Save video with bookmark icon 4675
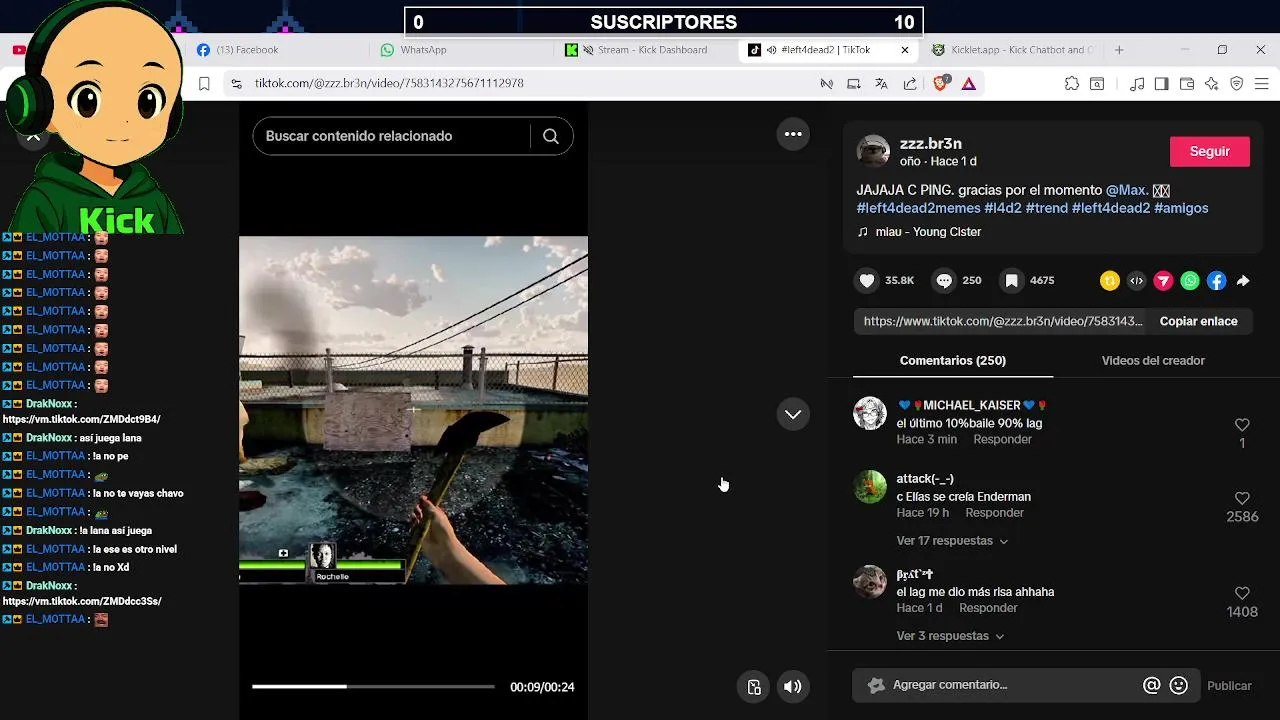Screen dimensions: 1280x720 click(1011, 281)
